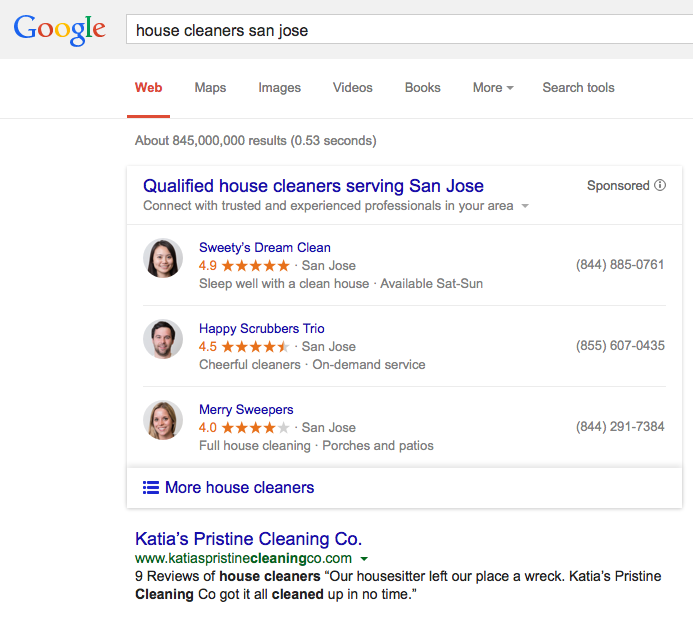Expand the More search categories dropdown
Viewport: 693px width, 618px height.
(x=492, y=88)
